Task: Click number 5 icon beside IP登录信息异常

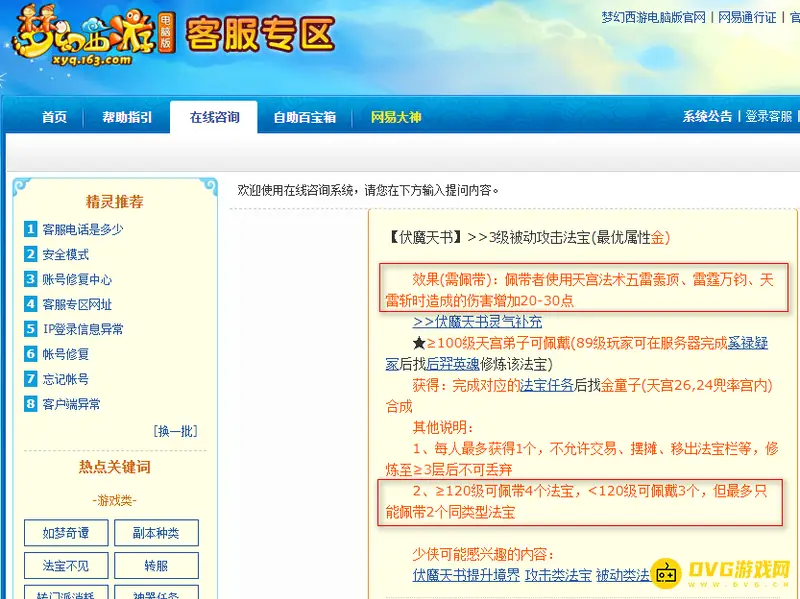Action: [31, 329]
